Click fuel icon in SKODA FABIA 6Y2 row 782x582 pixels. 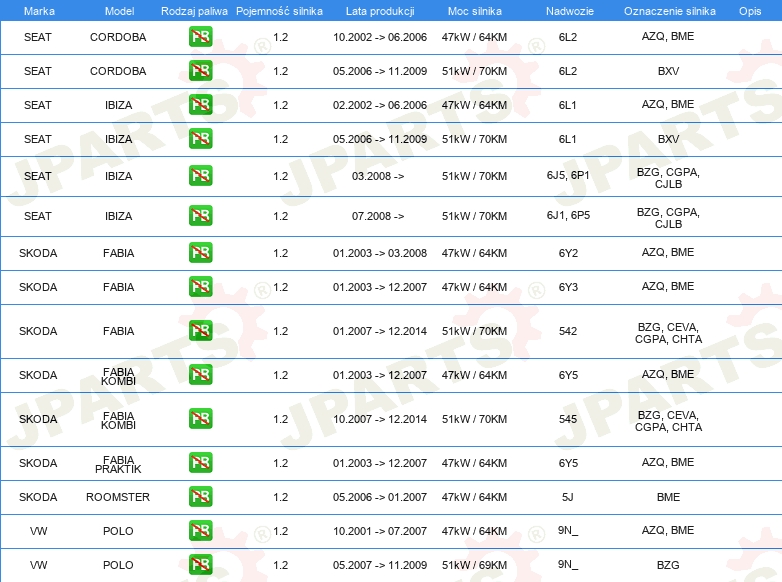[x=200, y=253]
